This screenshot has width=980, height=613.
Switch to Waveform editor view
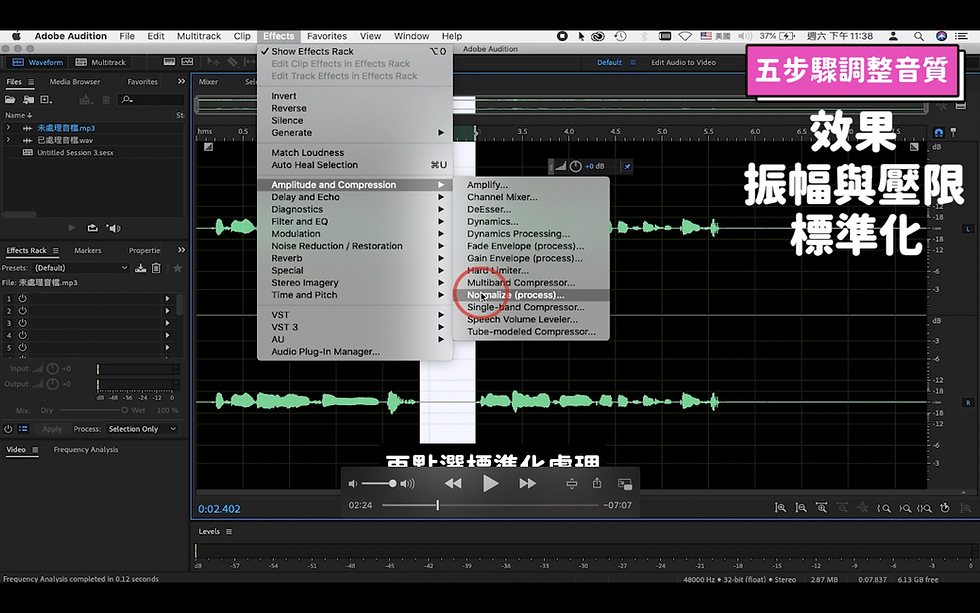point(38,62)
